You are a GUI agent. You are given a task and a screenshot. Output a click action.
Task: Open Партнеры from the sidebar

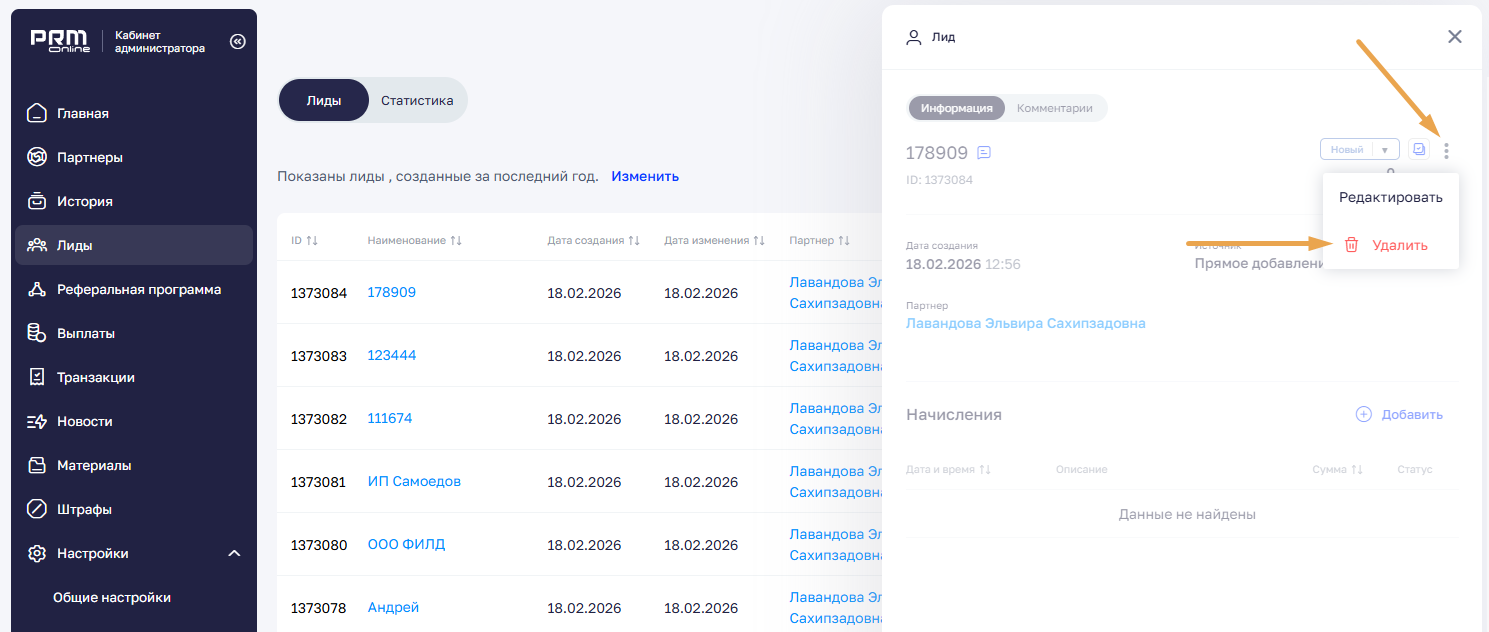point(89,157)
